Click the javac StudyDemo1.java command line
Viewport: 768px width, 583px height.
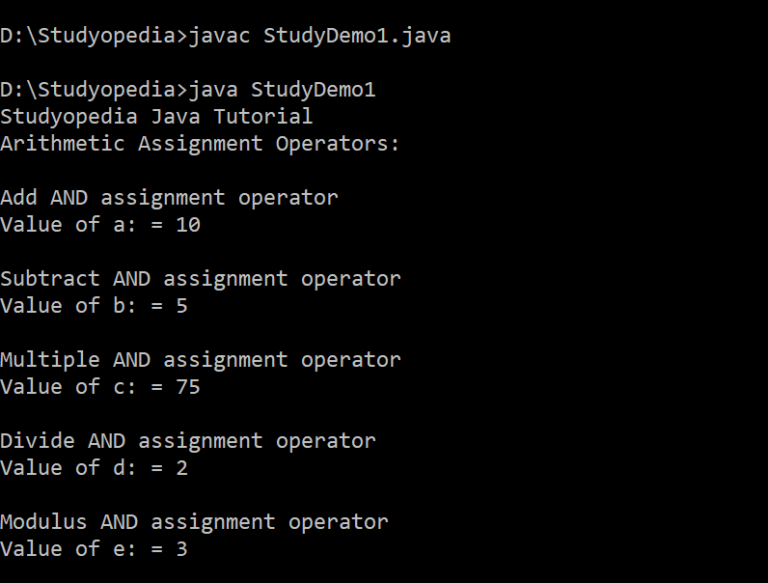tap(225, 36)
